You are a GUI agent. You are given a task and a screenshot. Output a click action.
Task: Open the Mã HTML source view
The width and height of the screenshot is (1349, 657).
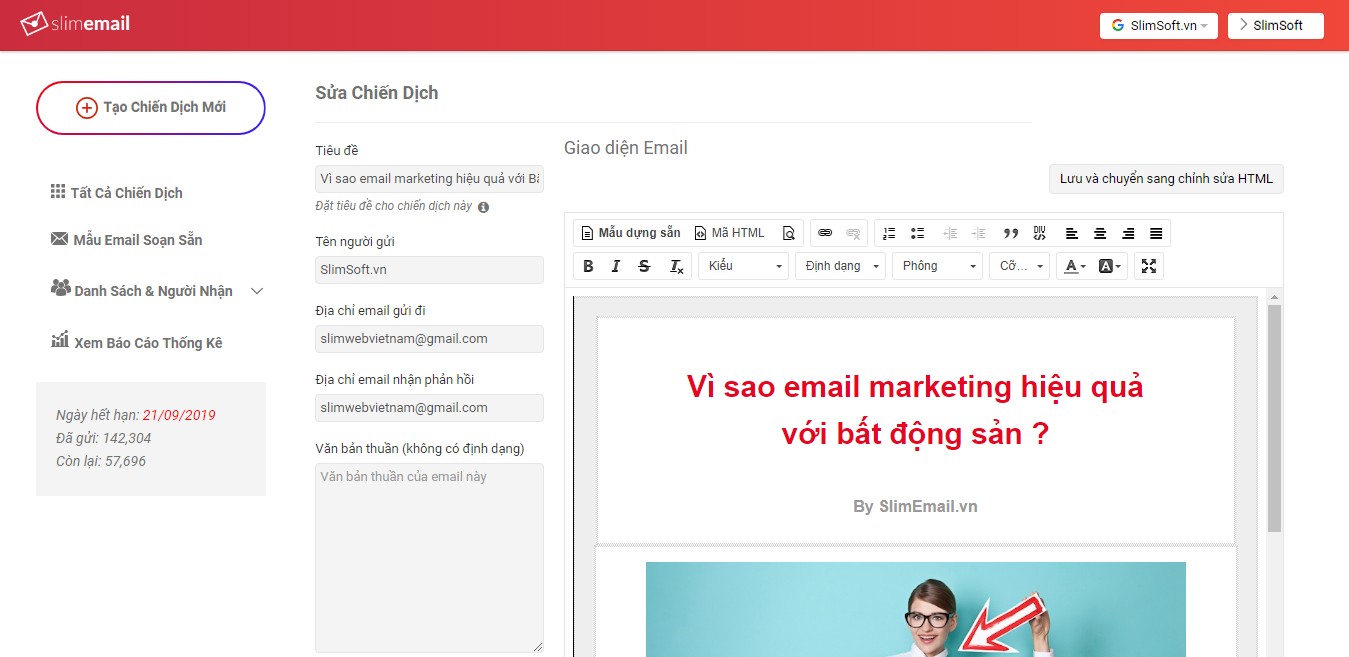tap(733, 232)
